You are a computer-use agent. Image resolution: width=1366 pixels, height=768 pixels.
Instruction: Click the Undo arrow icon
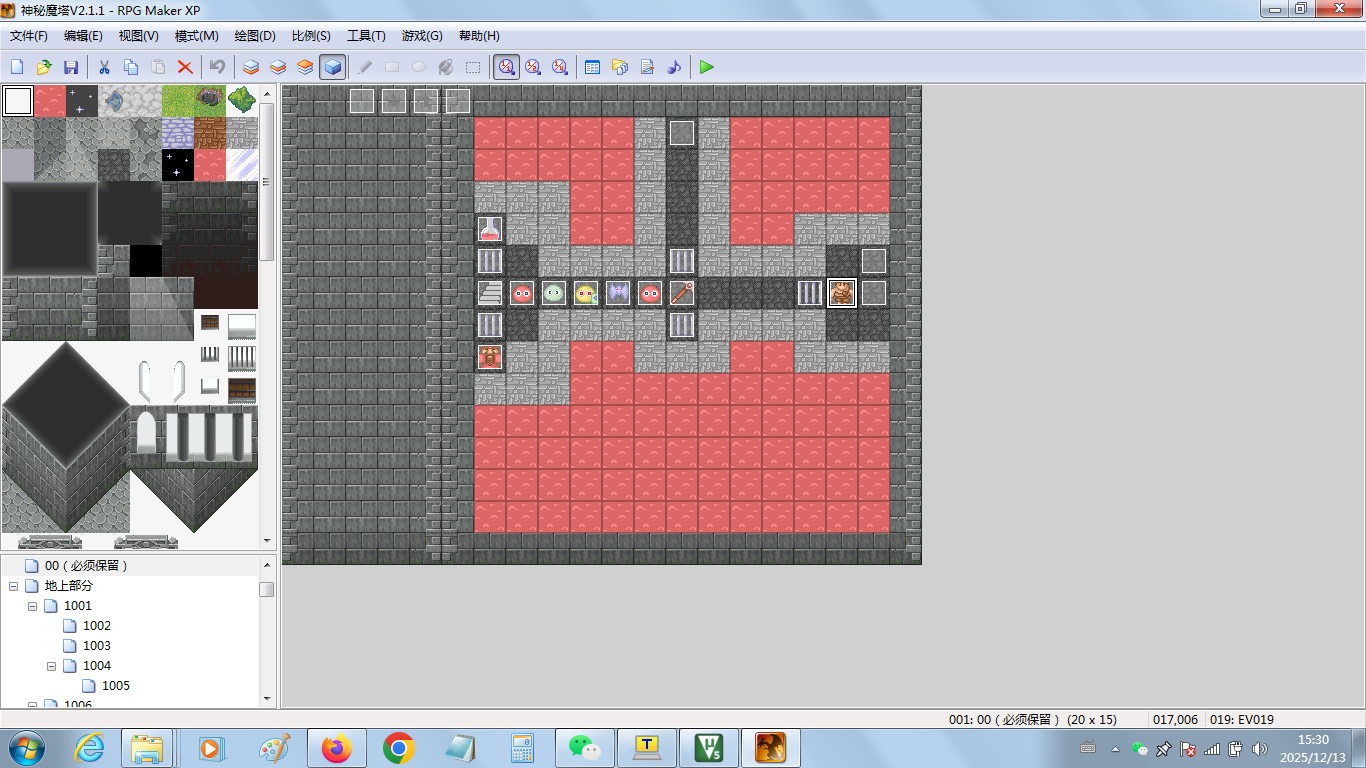click(217, 67)
